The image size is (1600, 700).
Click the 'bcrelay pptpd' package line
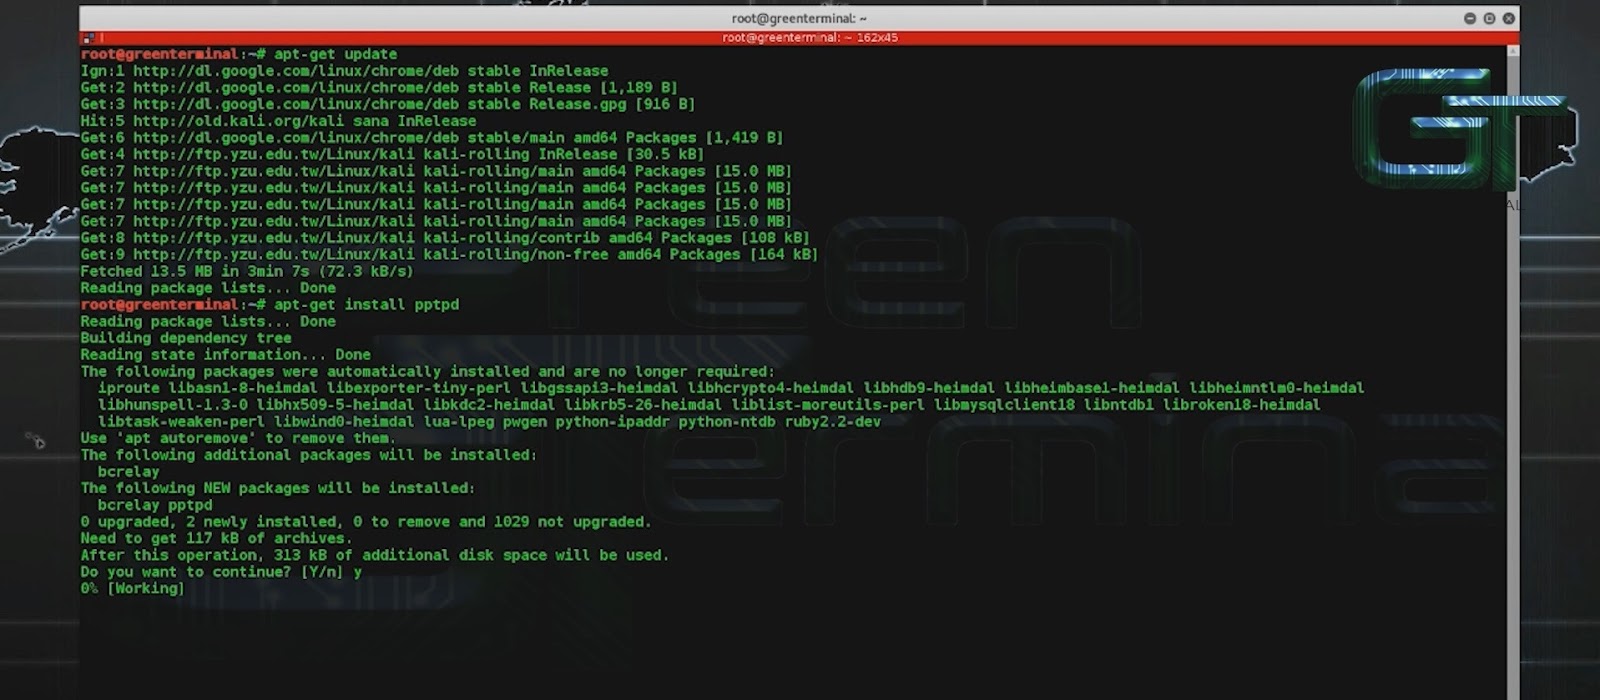(x=155, y=504)
